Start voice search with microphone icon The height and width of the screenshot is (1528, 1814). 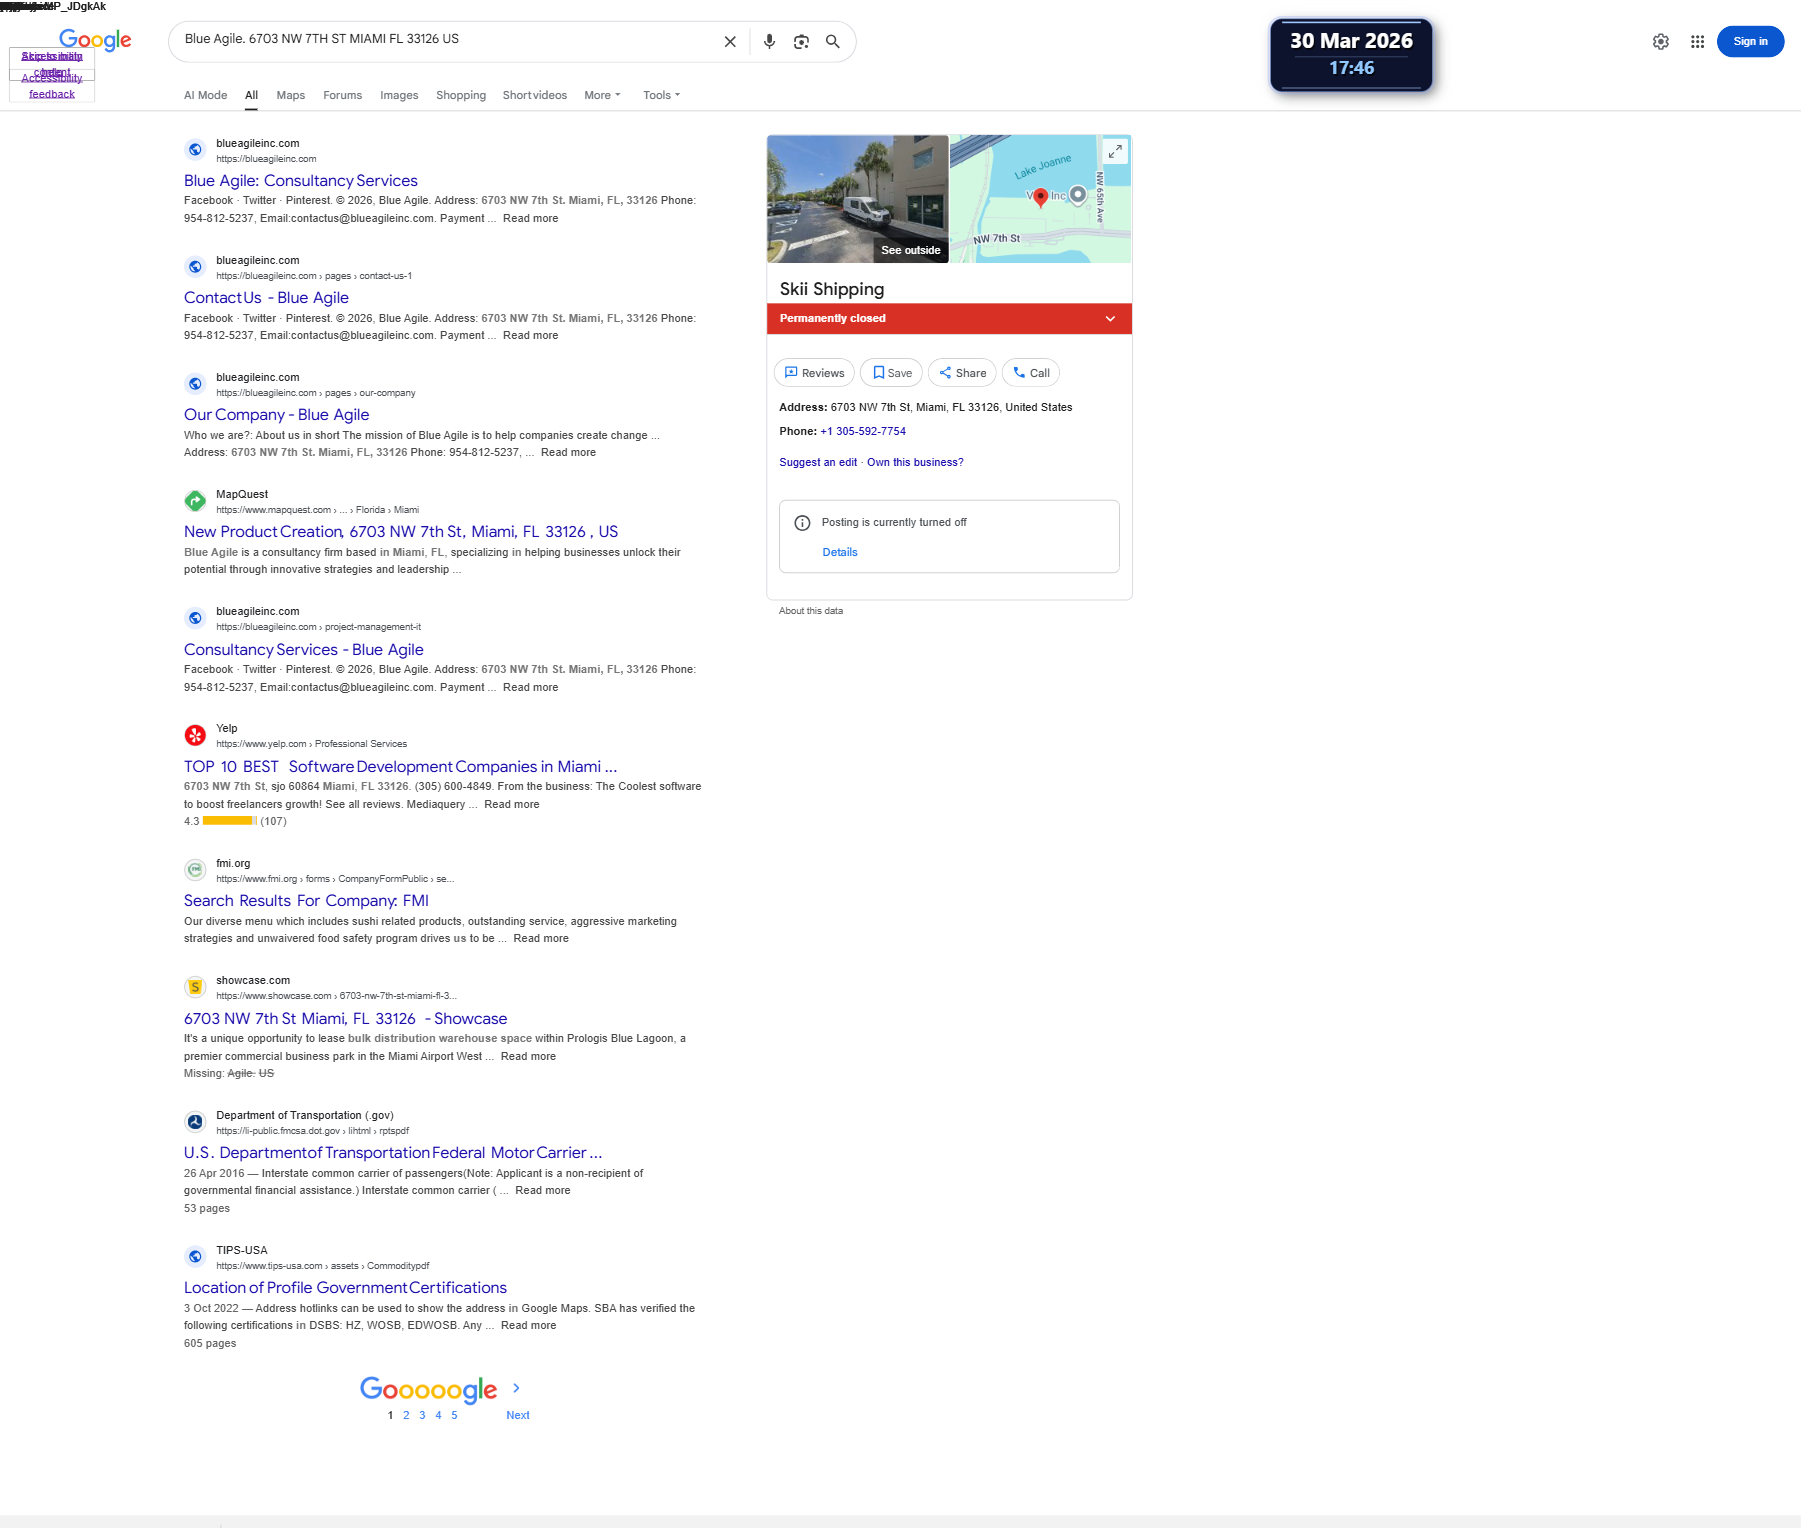769,42
